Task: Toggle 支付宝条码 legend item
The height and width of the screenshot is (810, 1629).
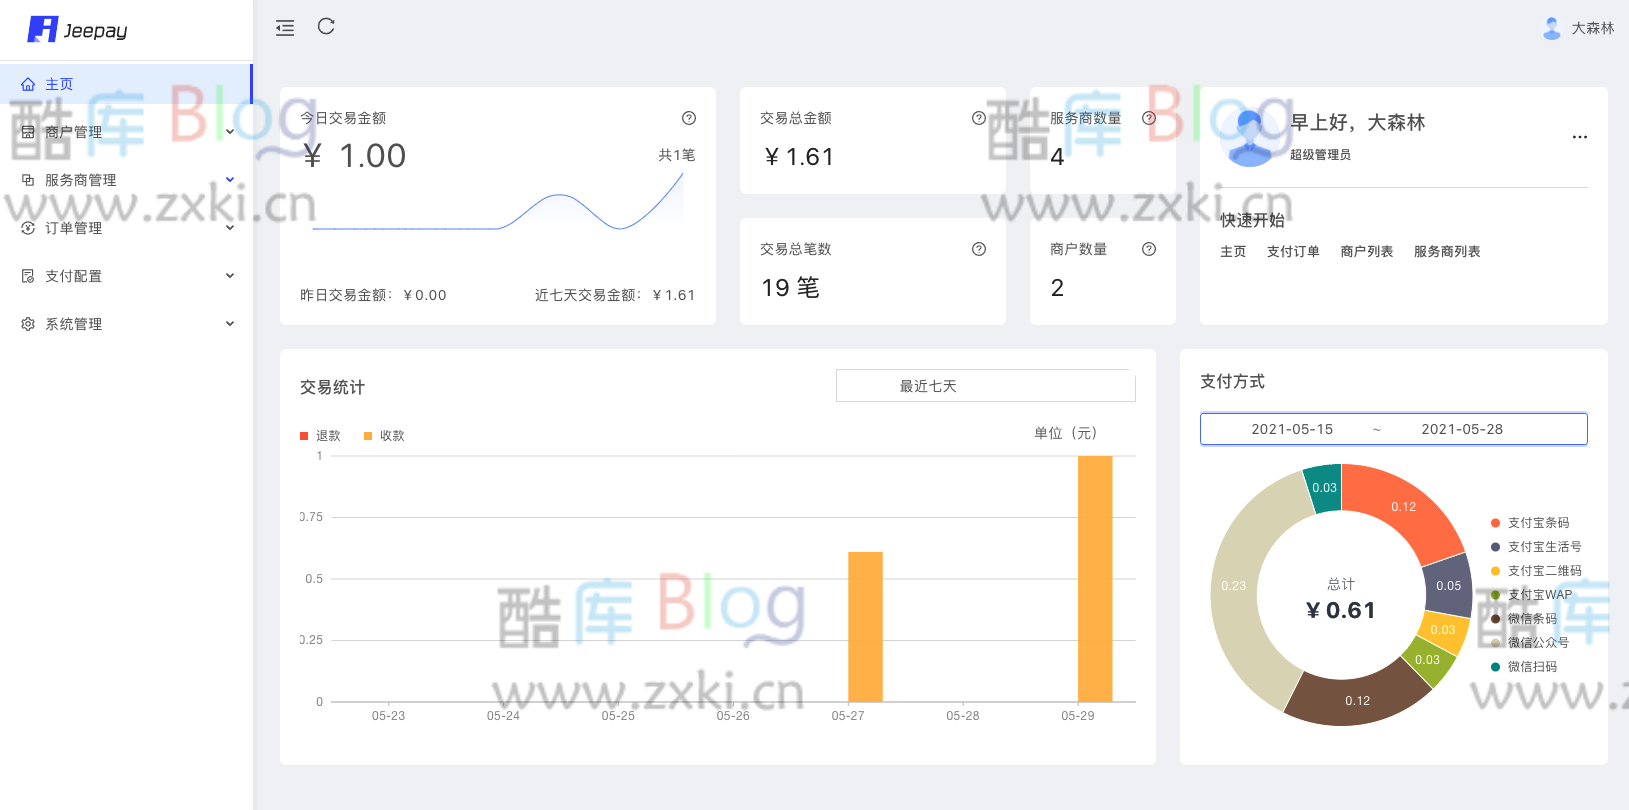Action: pos(1530,523)
